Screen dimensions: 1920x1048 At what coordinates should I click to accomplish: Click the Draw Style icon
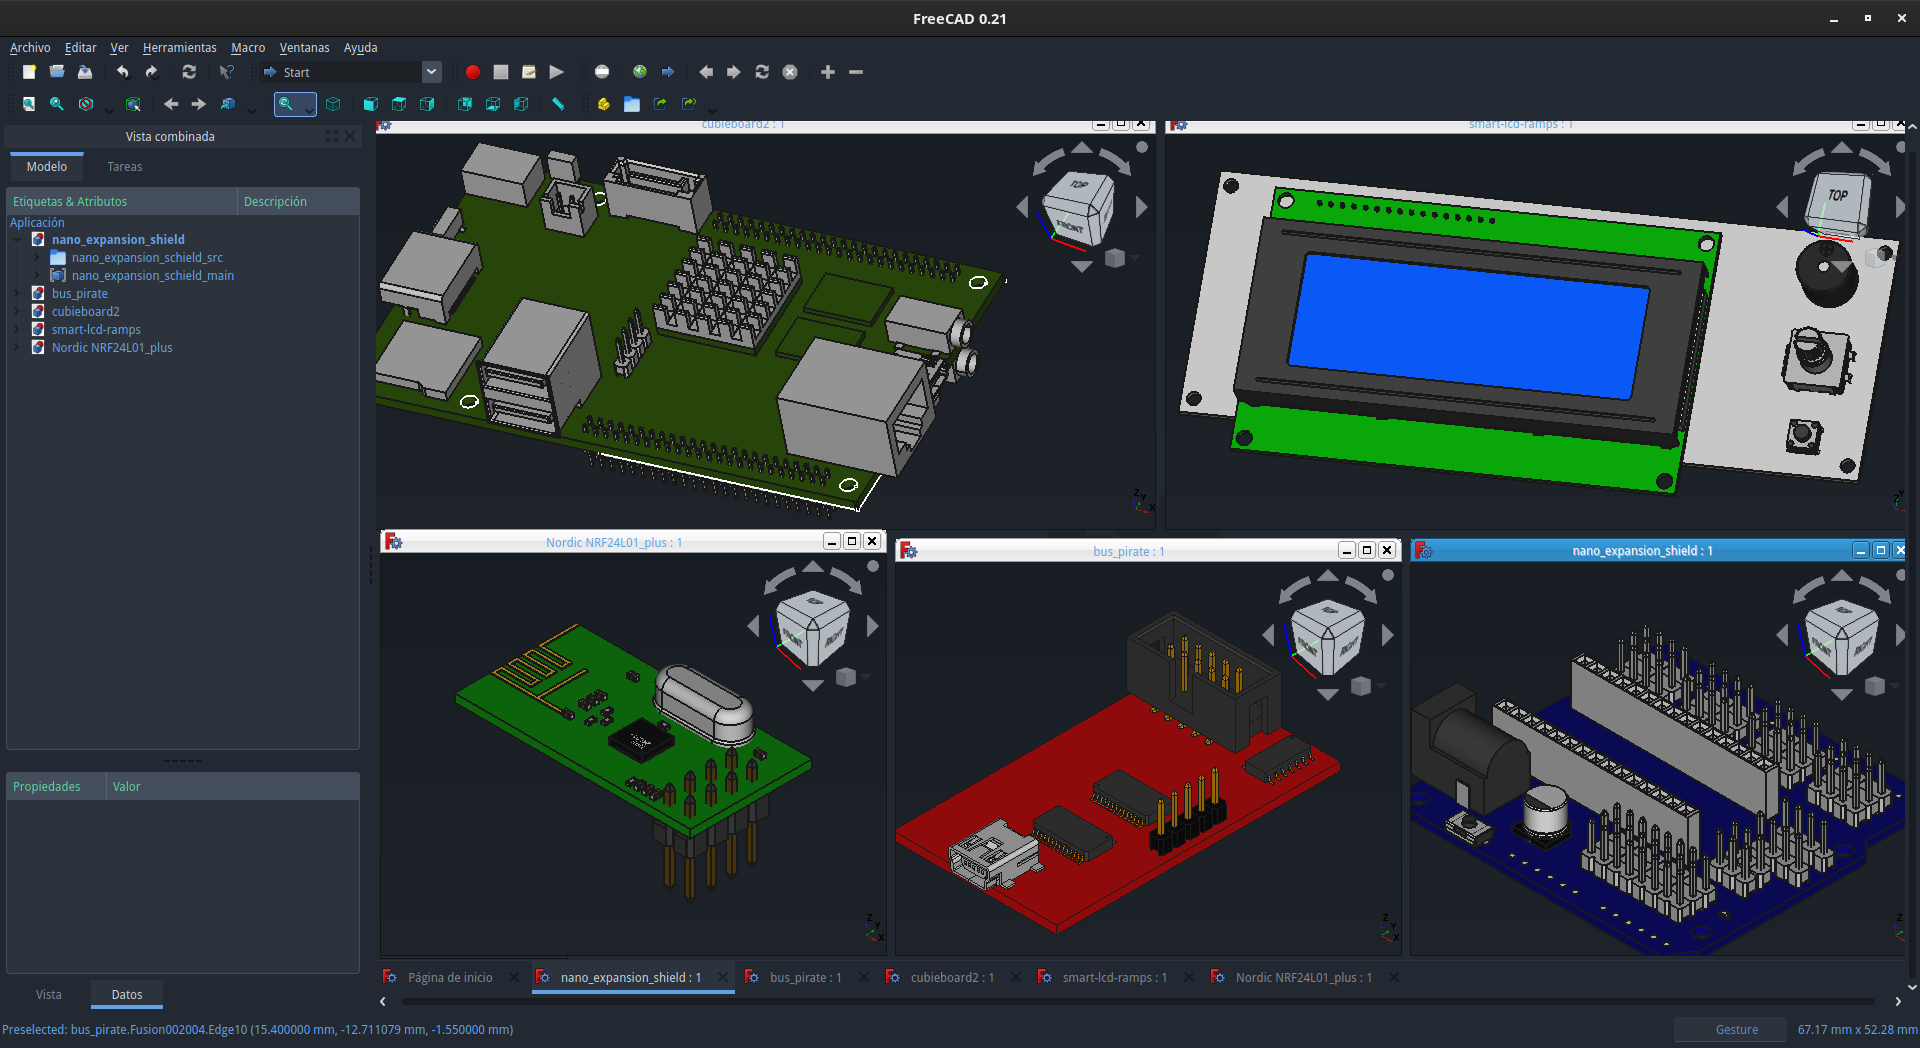click(86, 104)
